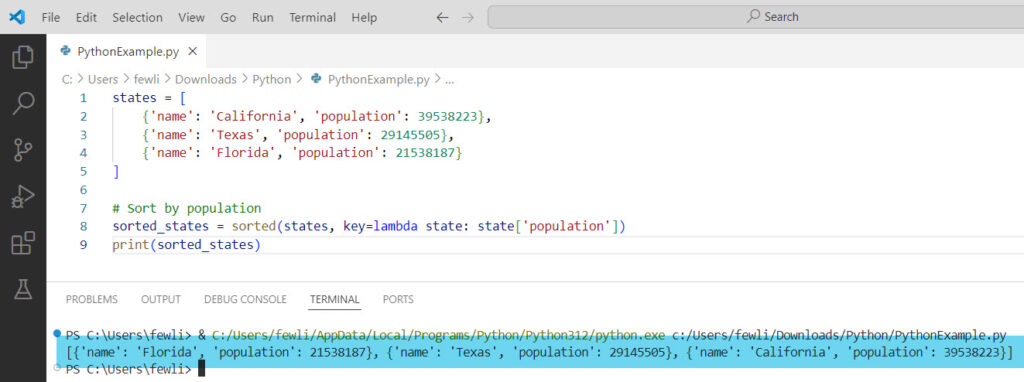Switch to the DEBUG CONSOLE tab
Viewport: 1024px width, 382px height.
(x=246, y=299)
